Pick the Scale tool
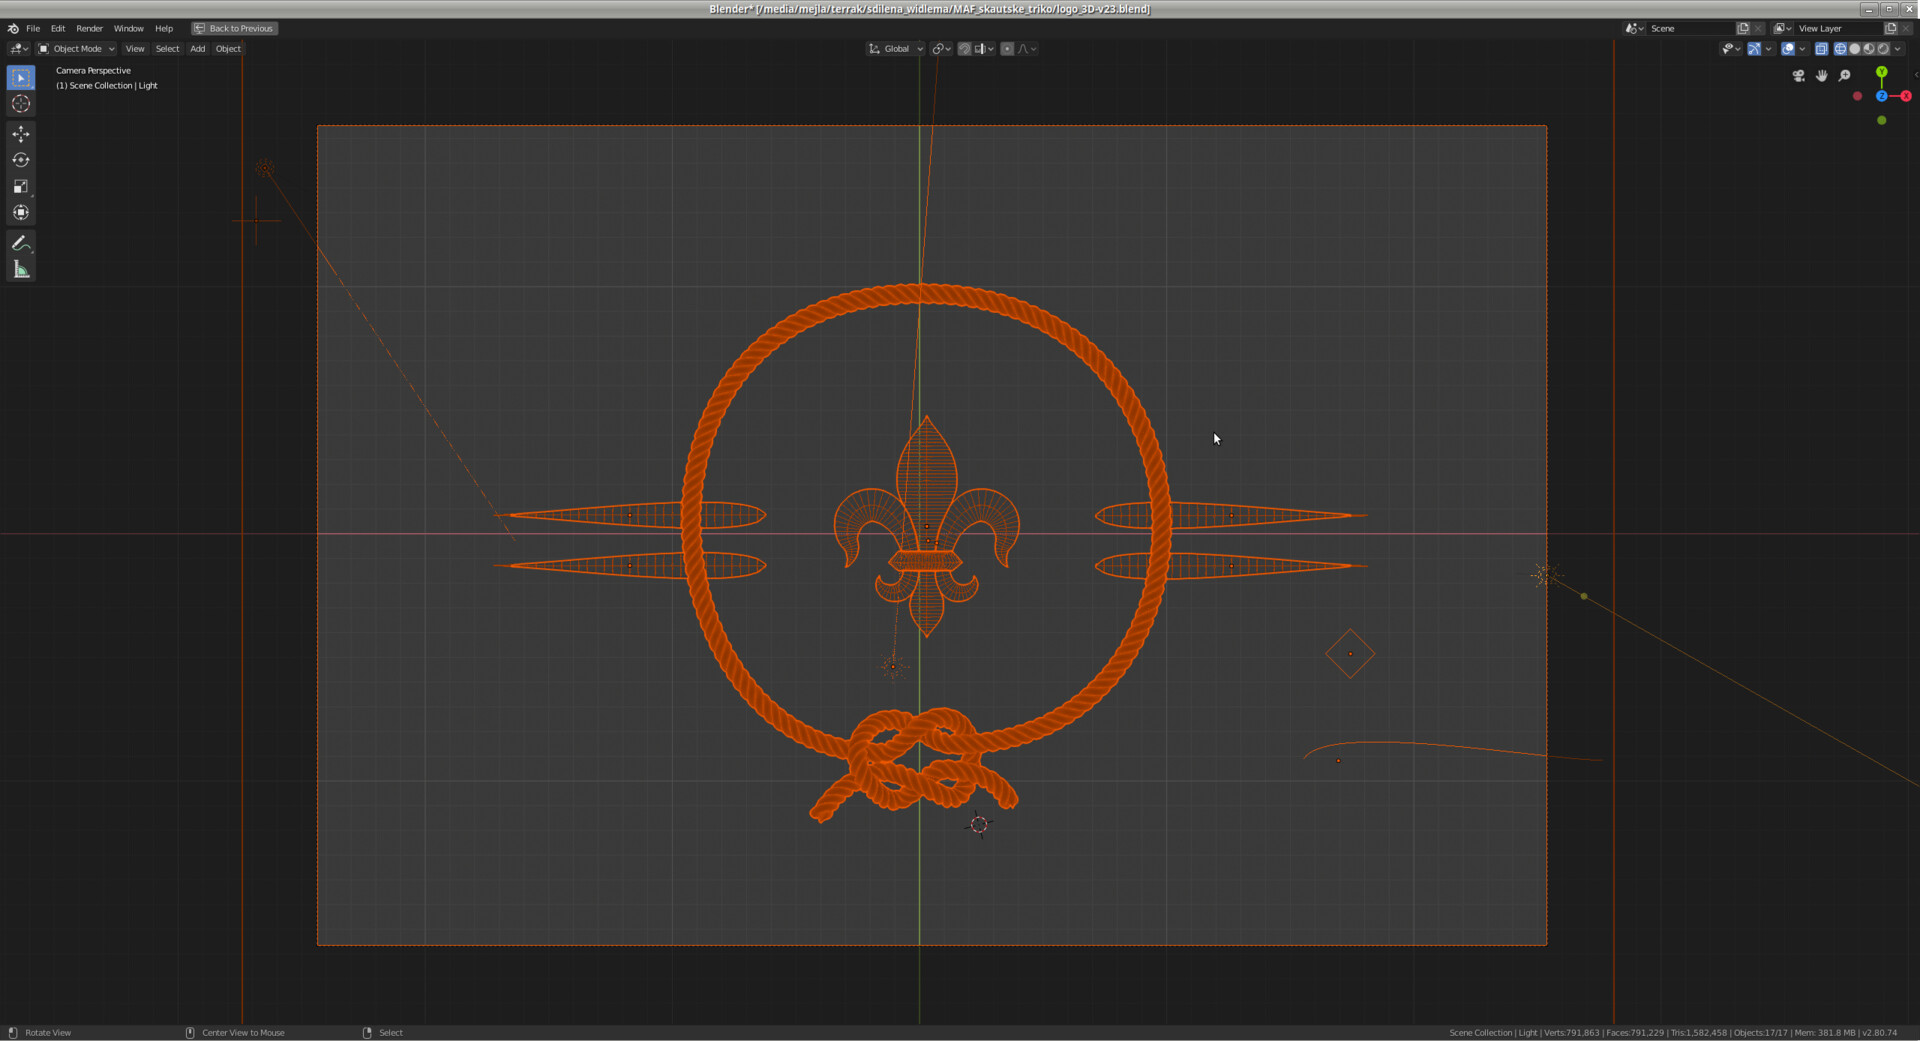The height and width of the screenshot is (1041, 1920). click(x=21, y=187)
